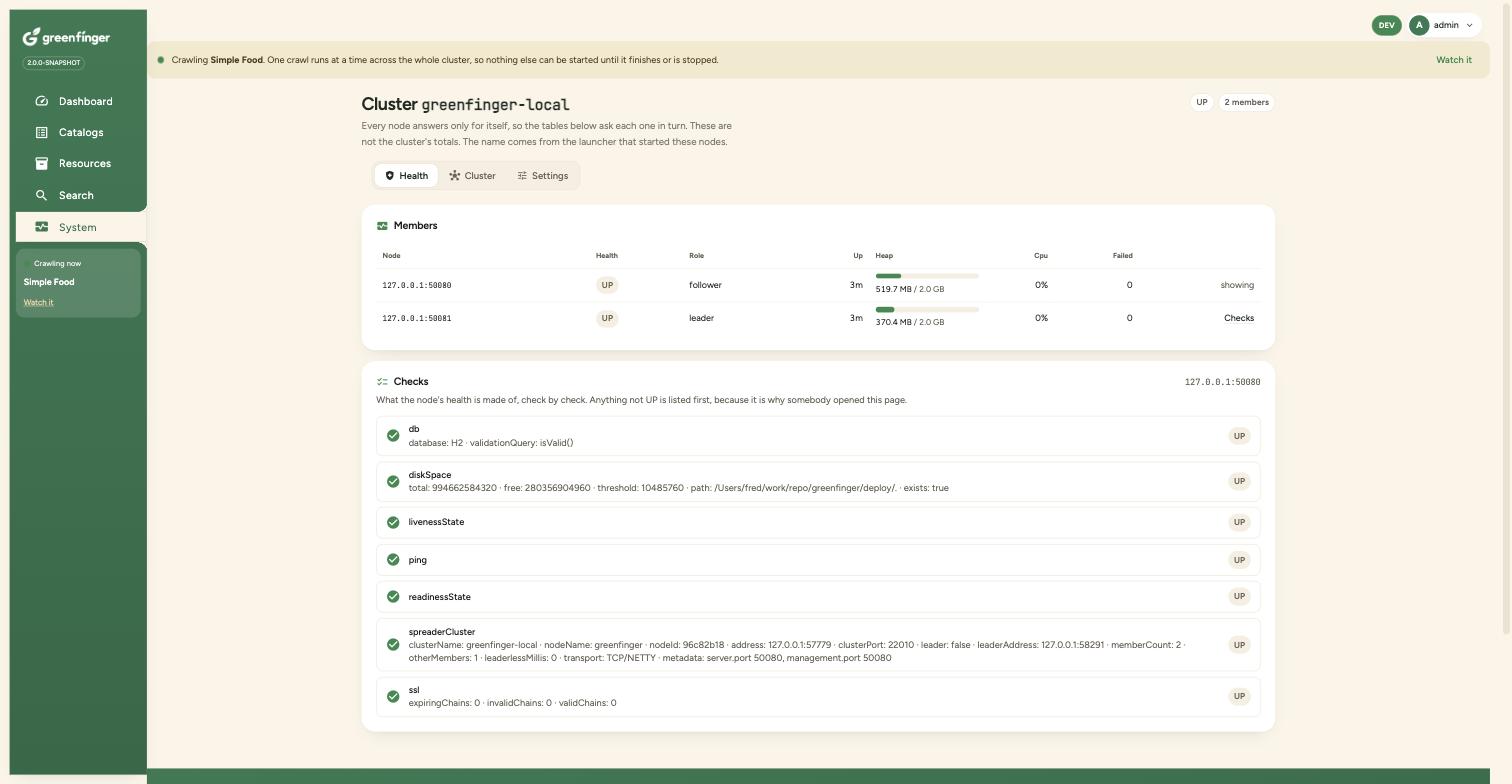Image resolution: width=1512 pixels, height=784 pixels.
Task: Click the Cluster tab nodes icon
Action: click(x=455, y=176)
